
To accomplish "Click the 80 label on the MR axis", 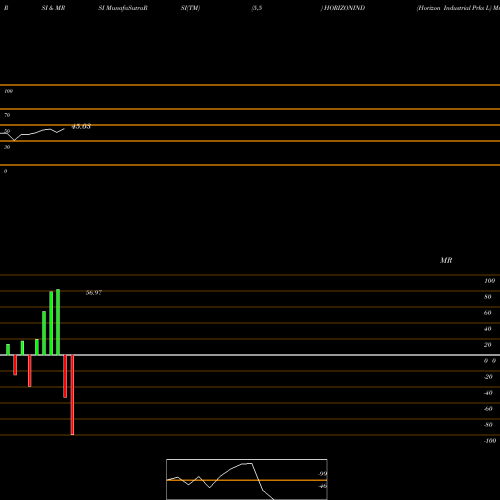I will pos(488,297).
